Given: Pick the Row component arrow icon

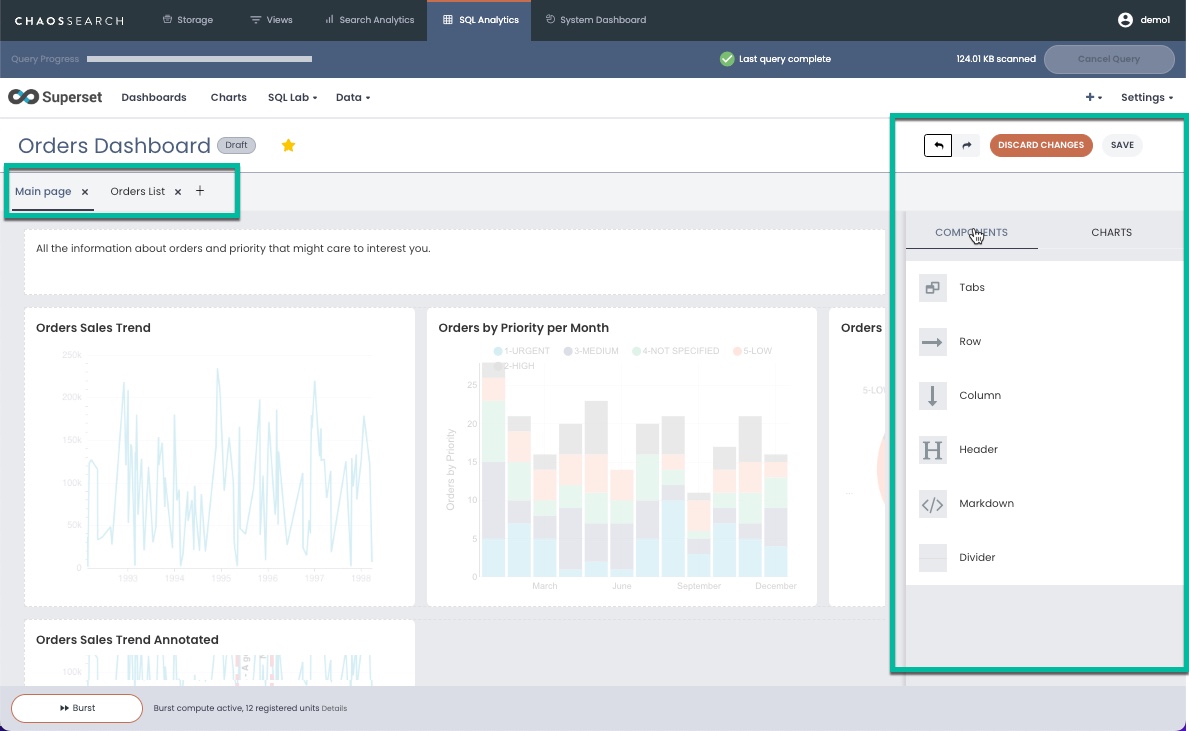Looking at the screenshot, I should click(933, 341).
